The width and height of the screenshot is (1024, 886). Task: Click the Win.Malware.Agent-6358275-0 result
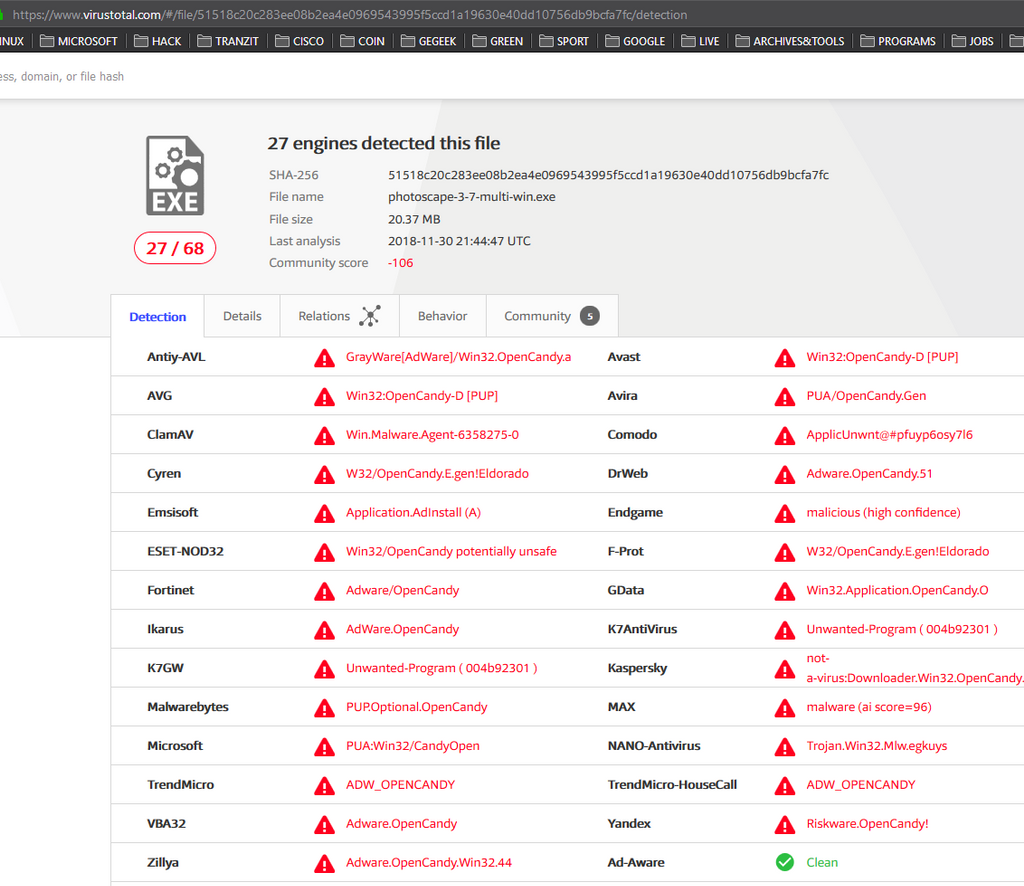432,435
